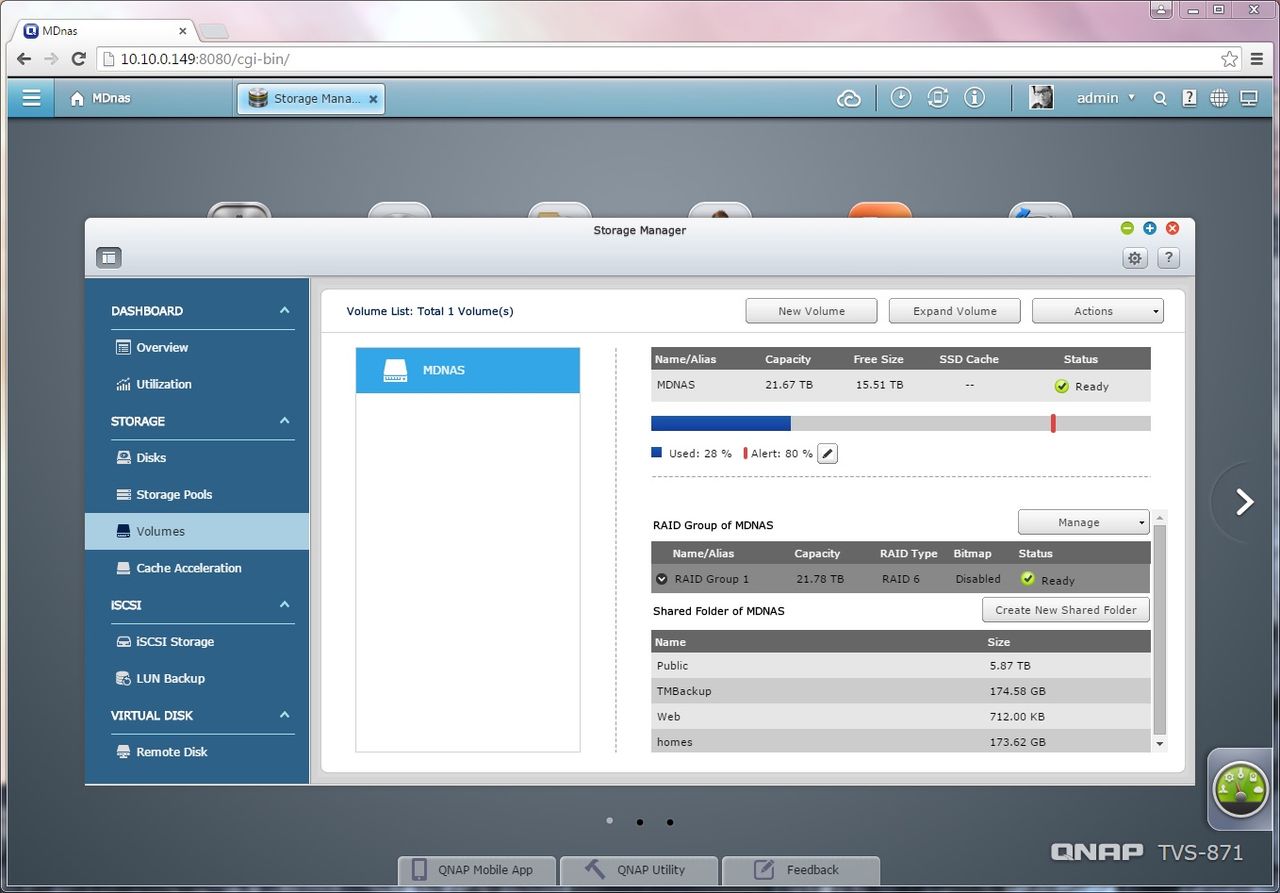Bookmark this page with star icon
The width and height of the screenshot is (1280, 893).
1229,59
